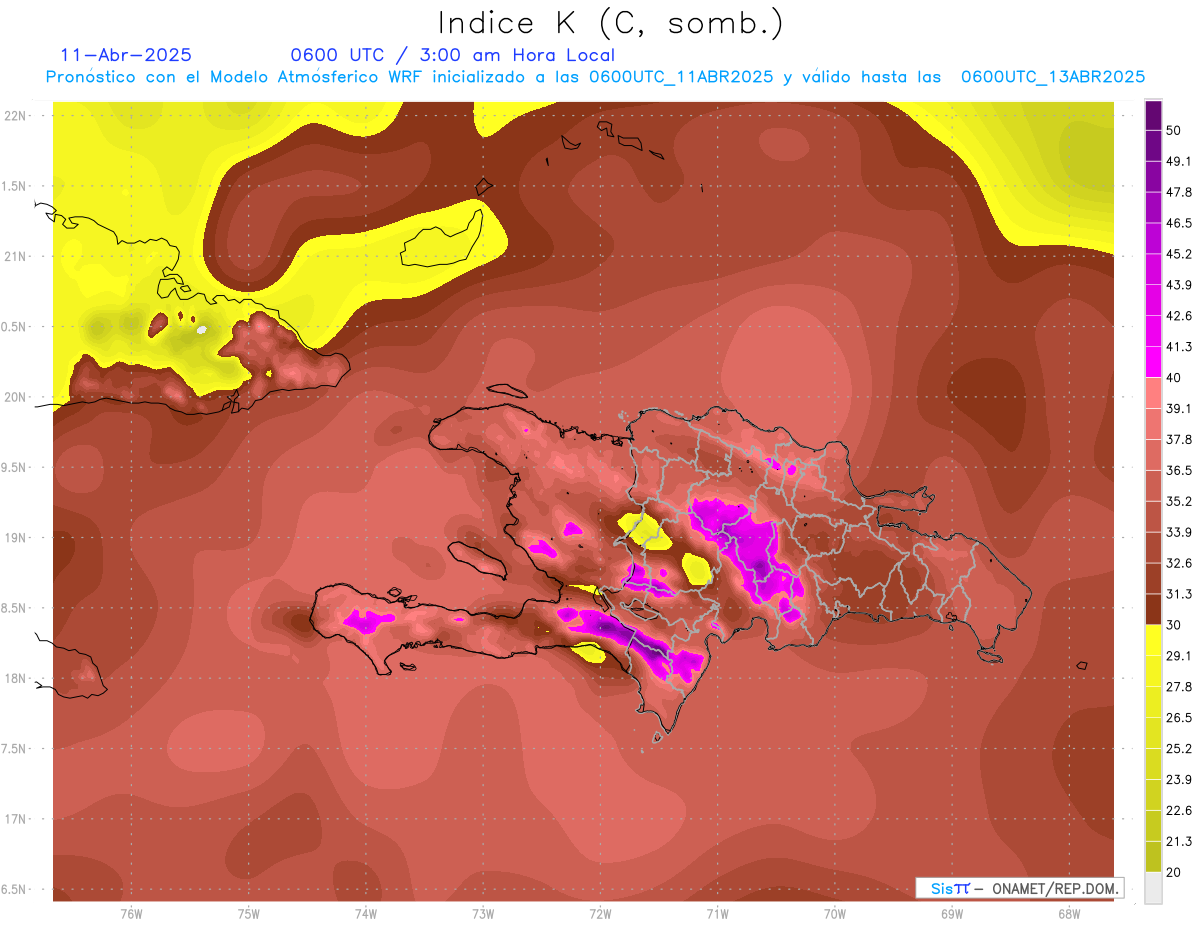Click the '18N' latitude axis label
Image resolution: width=1200 pixels, height=927 pixels.
click(16, 678)
